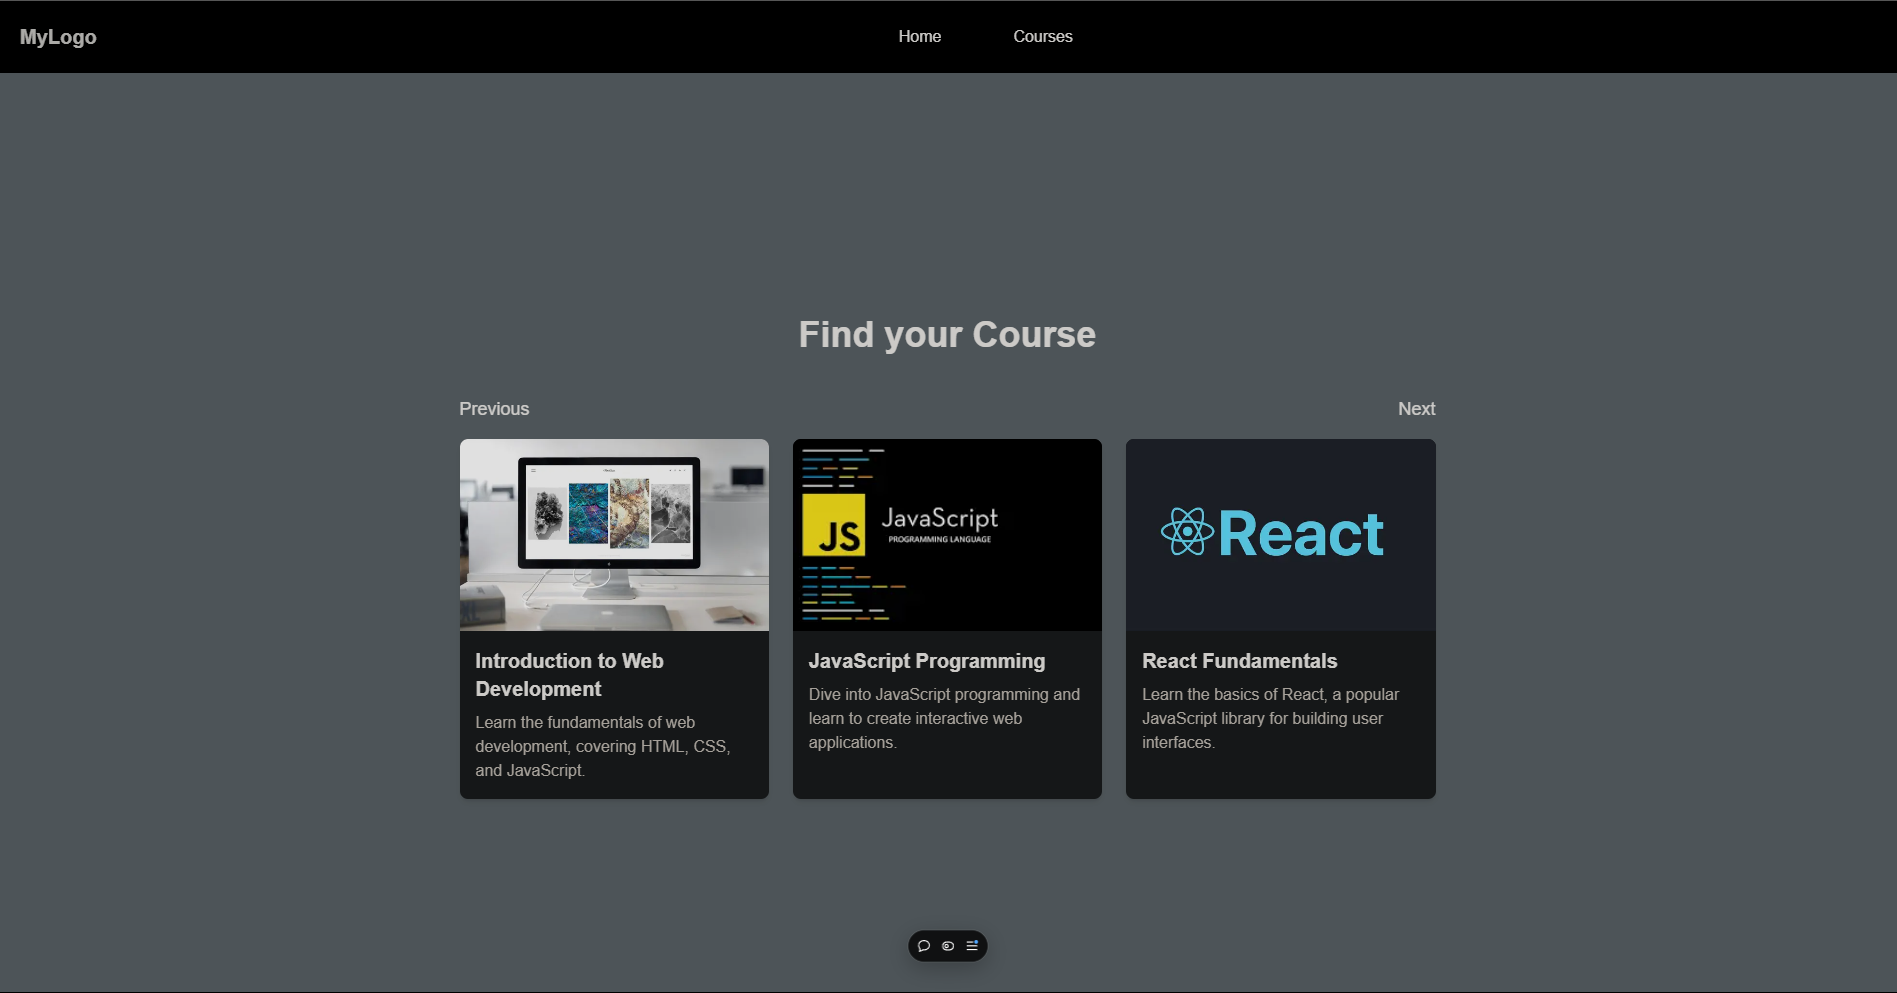Open the React logo course thumbnail
The width and height of the screenshot is (1897, 993).
[1281, 535]
